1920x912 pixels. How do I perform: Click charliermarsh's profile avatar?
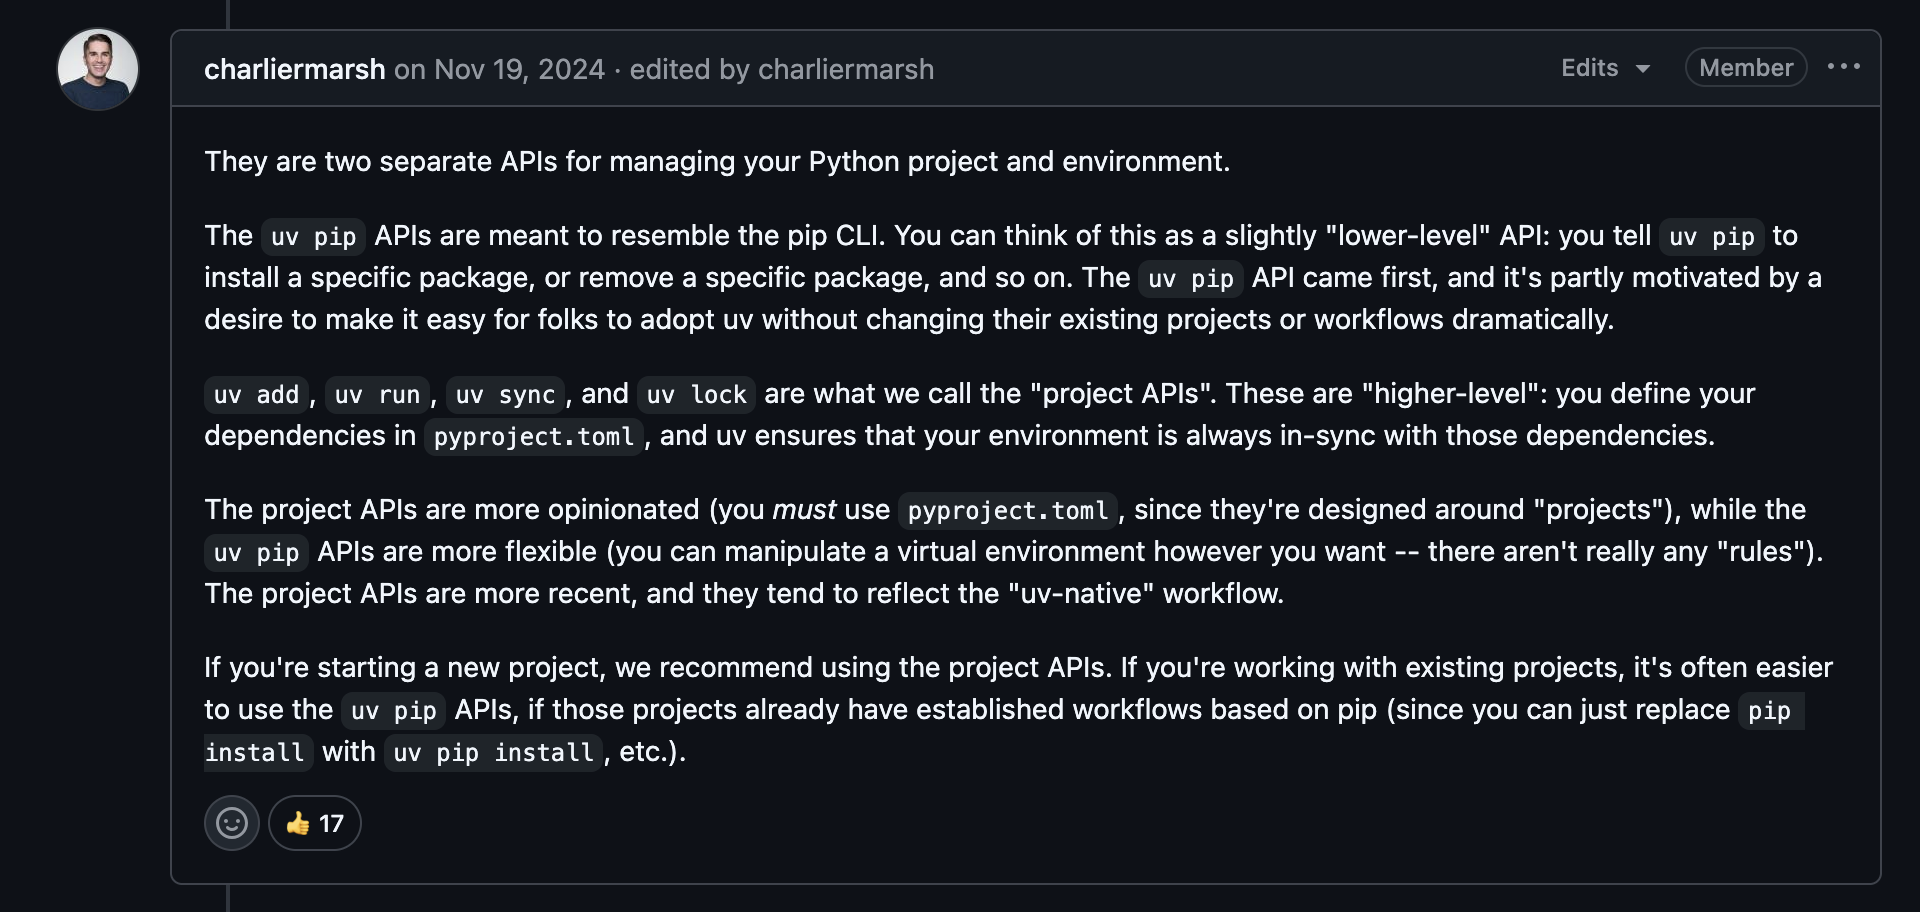coord(97,68)
